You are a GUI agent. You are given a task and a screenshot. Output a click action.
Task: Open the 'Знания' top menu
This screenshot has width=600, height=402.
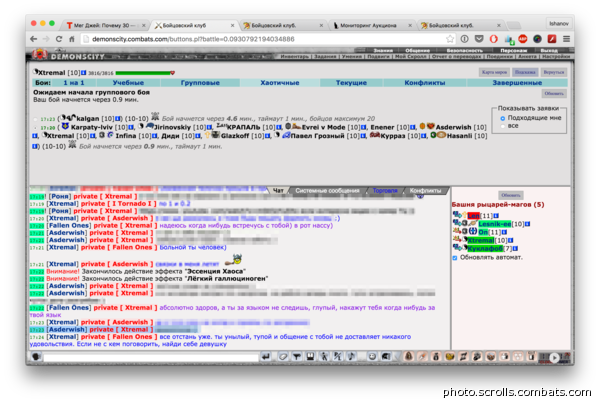tap(383, 50)
